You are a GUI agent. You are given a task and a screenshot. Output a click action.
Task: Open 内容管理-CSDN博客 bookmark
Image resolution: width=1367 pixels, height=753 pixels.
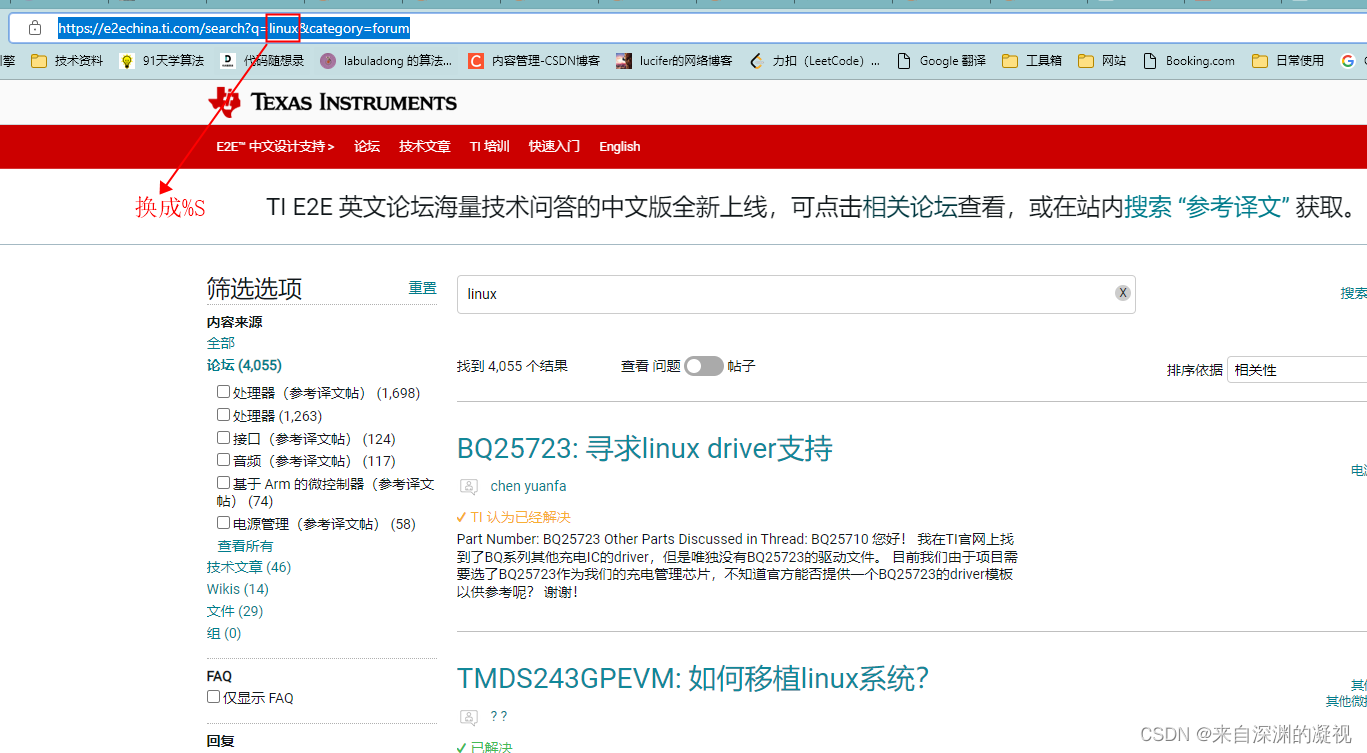coord(534,61)
